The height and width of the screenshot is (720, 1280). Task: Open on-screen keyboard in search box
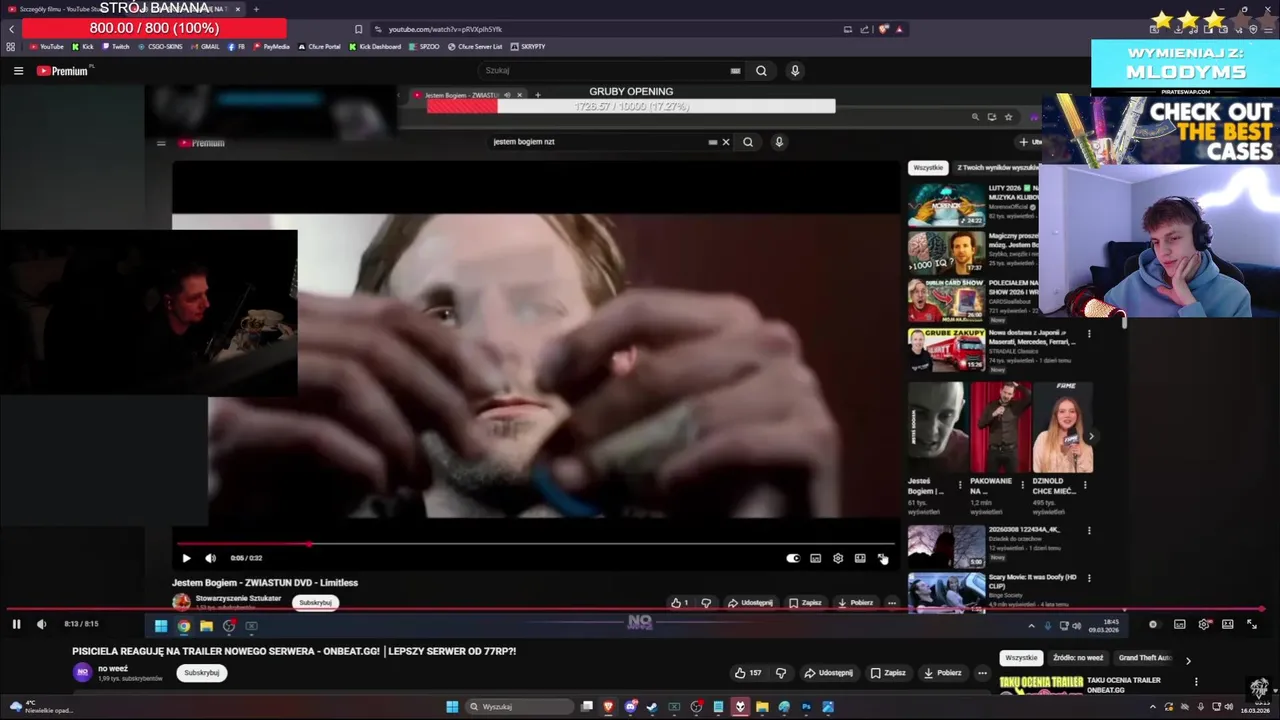pos(735,71)
